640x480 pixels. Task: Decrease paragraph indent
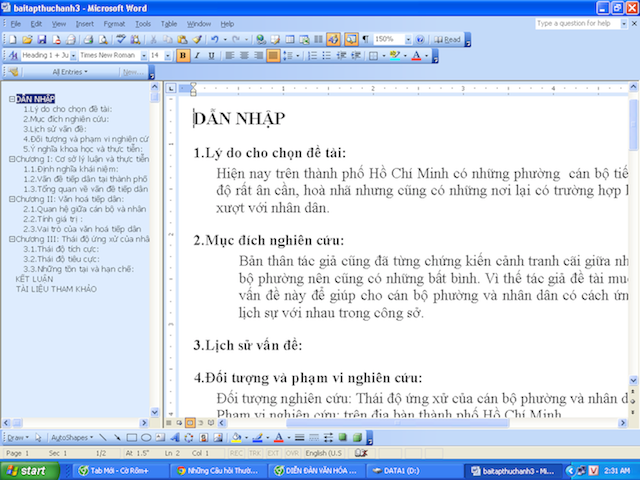(341, 56)
